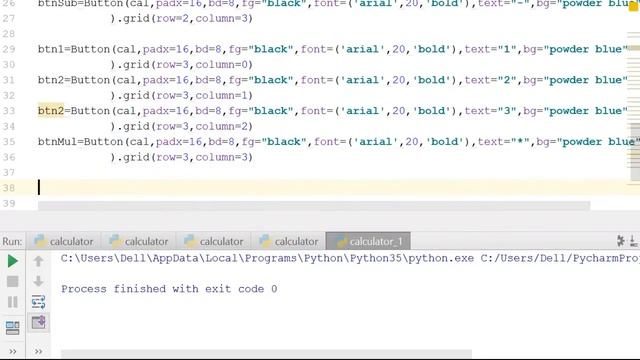640x360 pixels.
Task: Click btnMul variable on line 35
Action: tap(58, 142)
